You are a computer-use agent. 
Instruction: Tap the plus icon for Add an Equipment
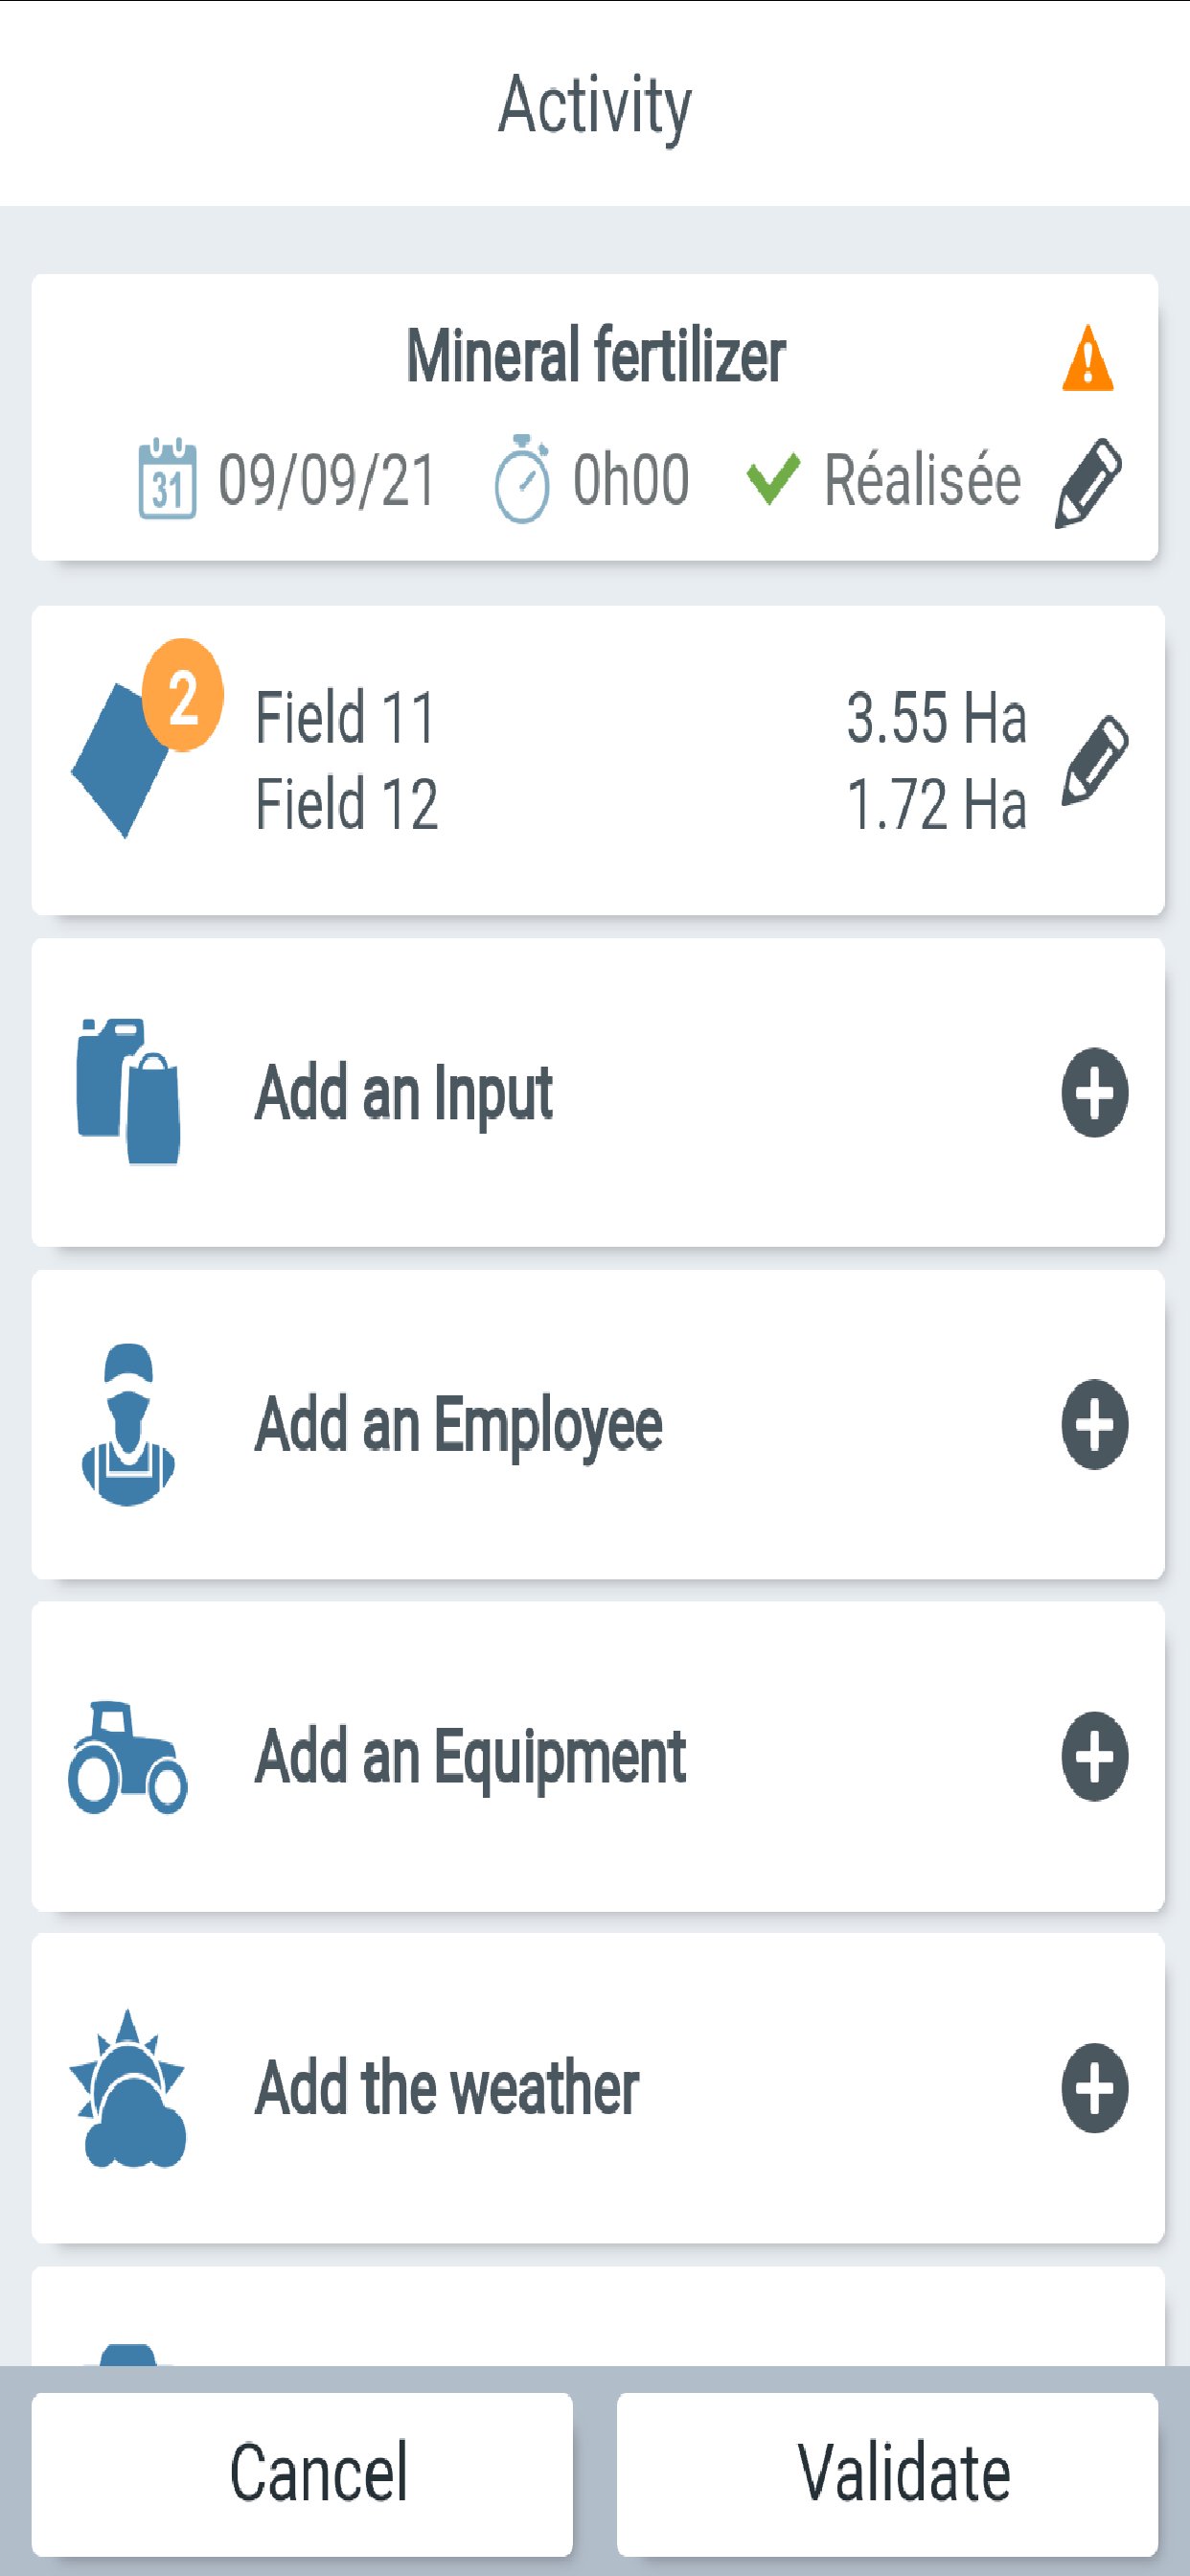tap(1094, 1756)
